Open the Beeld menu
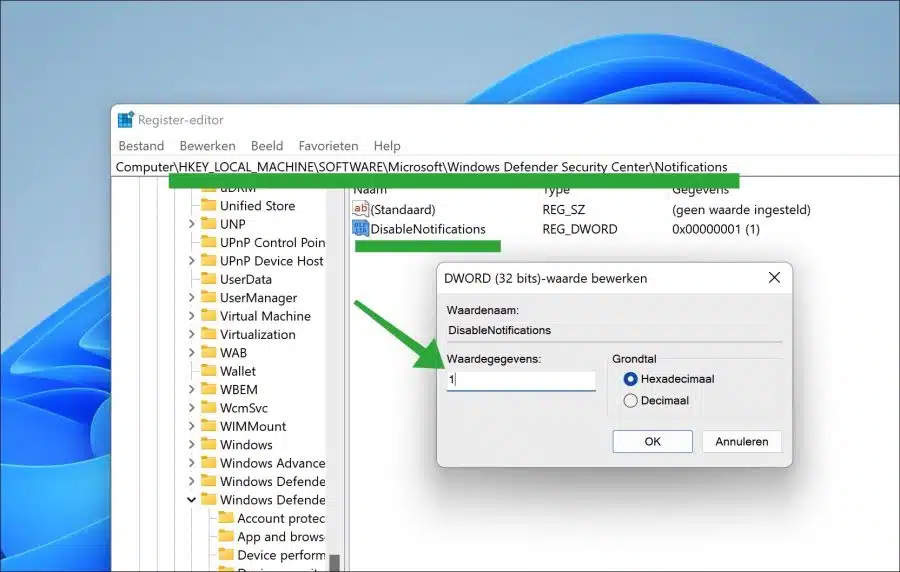The height and width of the screenshot is (572, 900). pos(267,146)
